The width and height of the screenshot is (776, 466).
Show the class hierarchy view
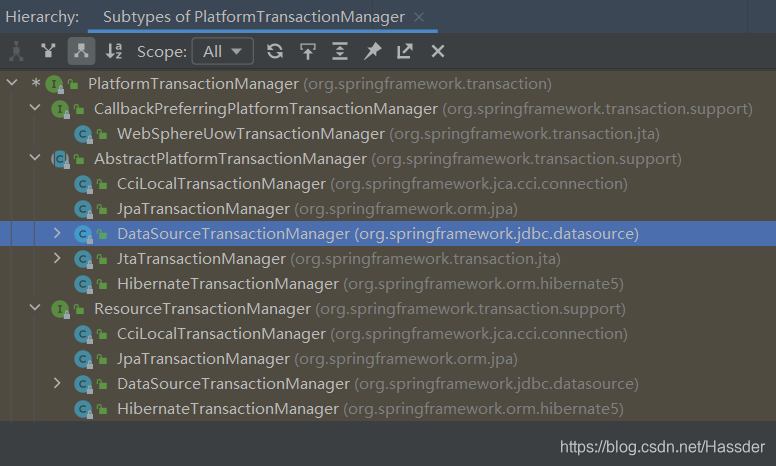(x=16, y=51)
